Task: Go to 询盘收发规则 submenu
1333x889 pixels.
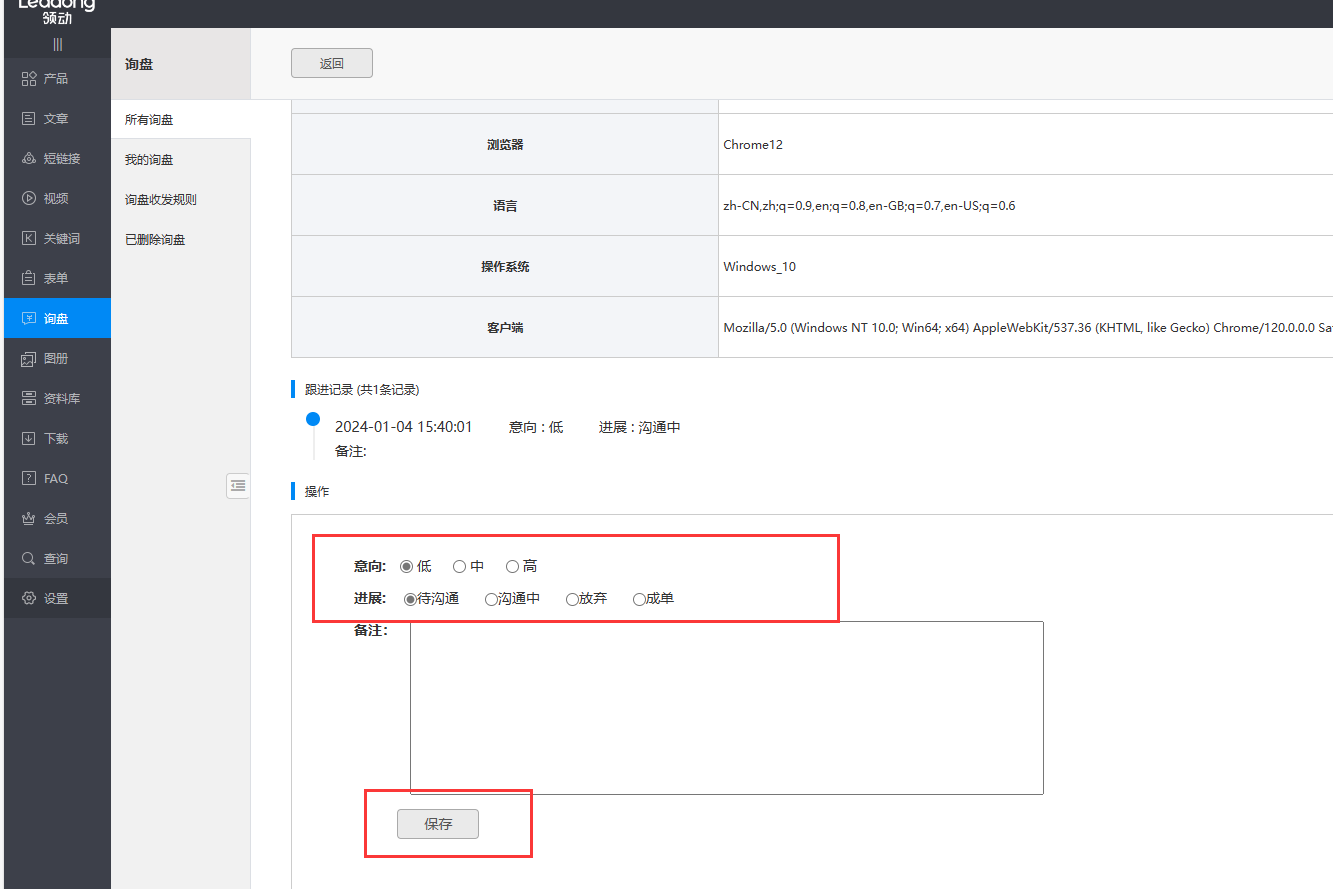Action: point(161,200)
